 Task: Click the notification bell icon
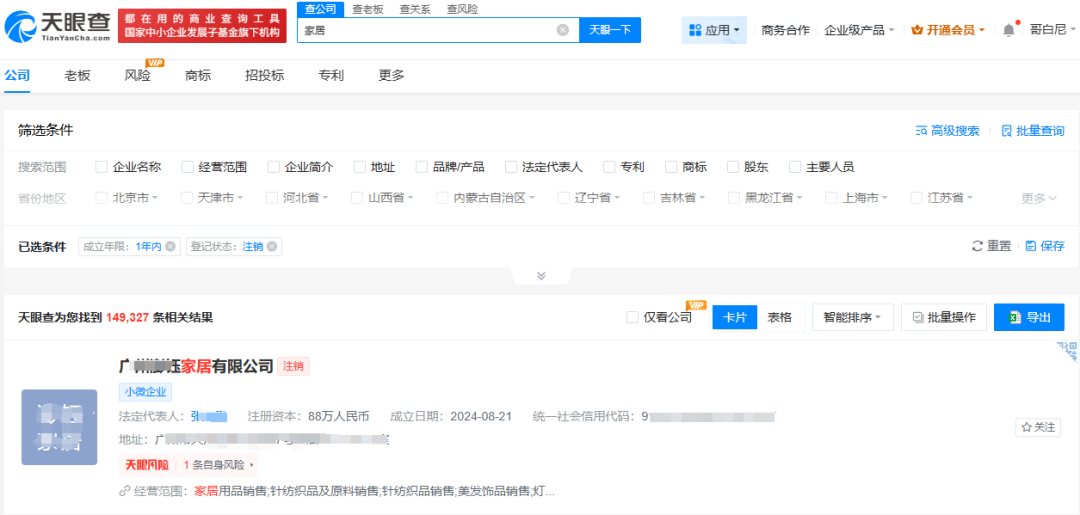(x=1008, y=30)
